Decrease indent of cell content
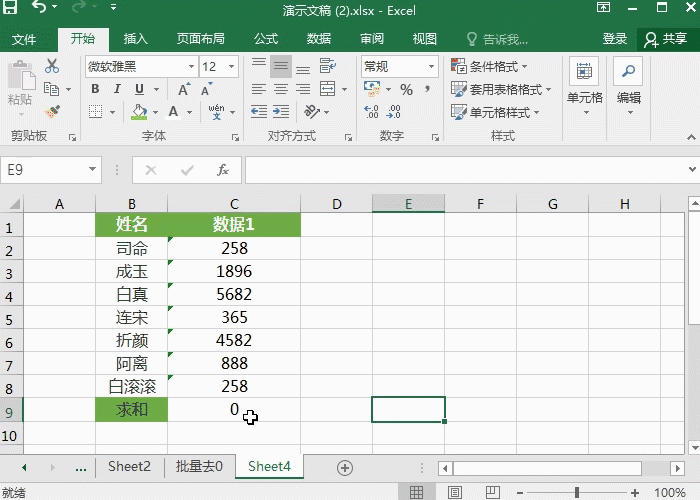Viewport: 700px width, 500px height. point(259,112)
